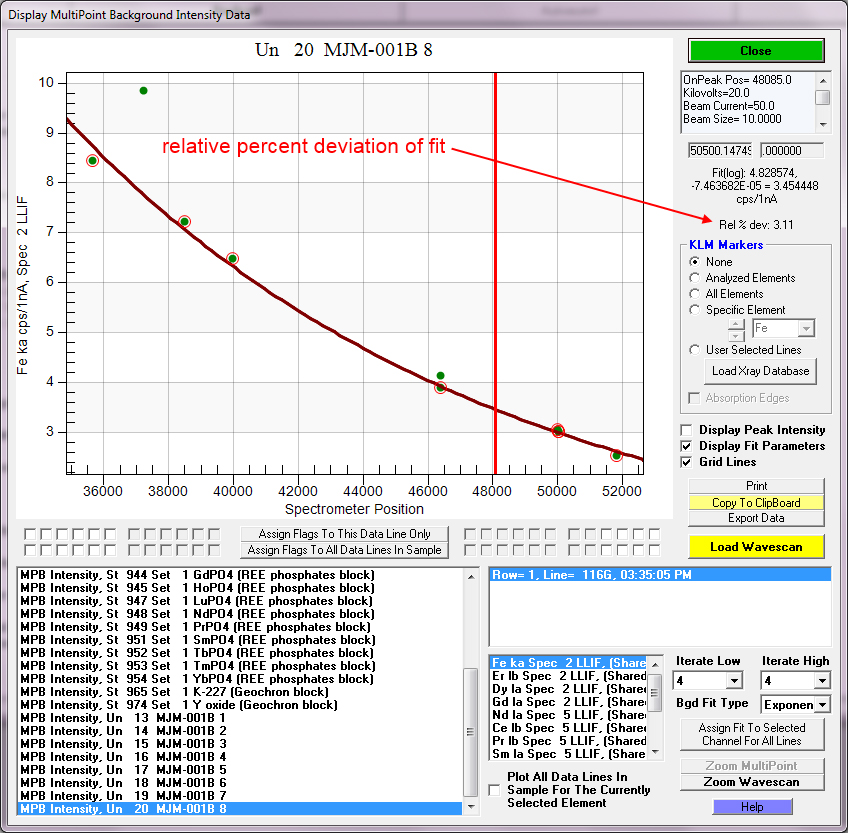Toggle the Grid Lines checkbox
Viewport: 848px width, 833px height.
click(x=686, y=462)
